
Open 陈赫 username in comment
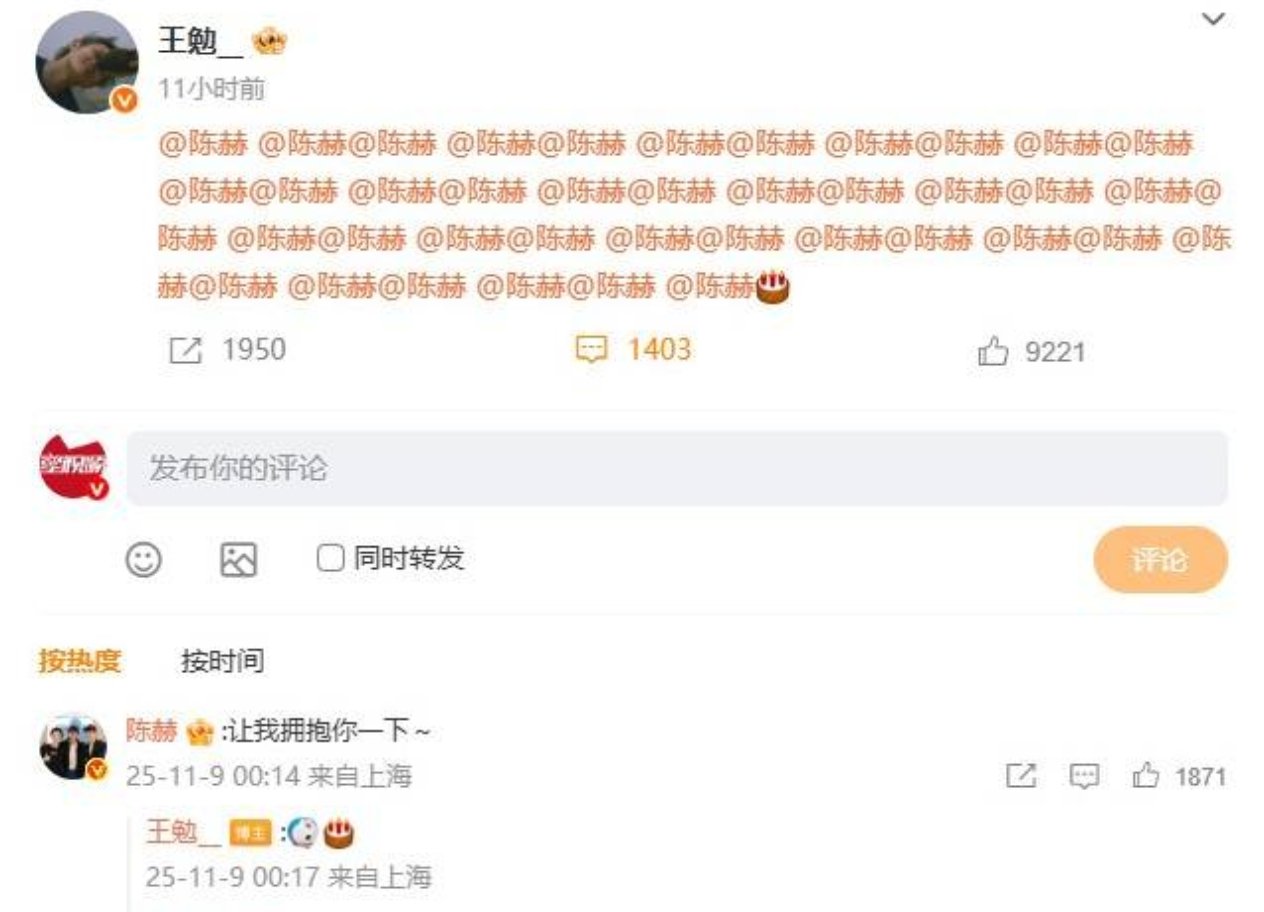tap(151, 731)
